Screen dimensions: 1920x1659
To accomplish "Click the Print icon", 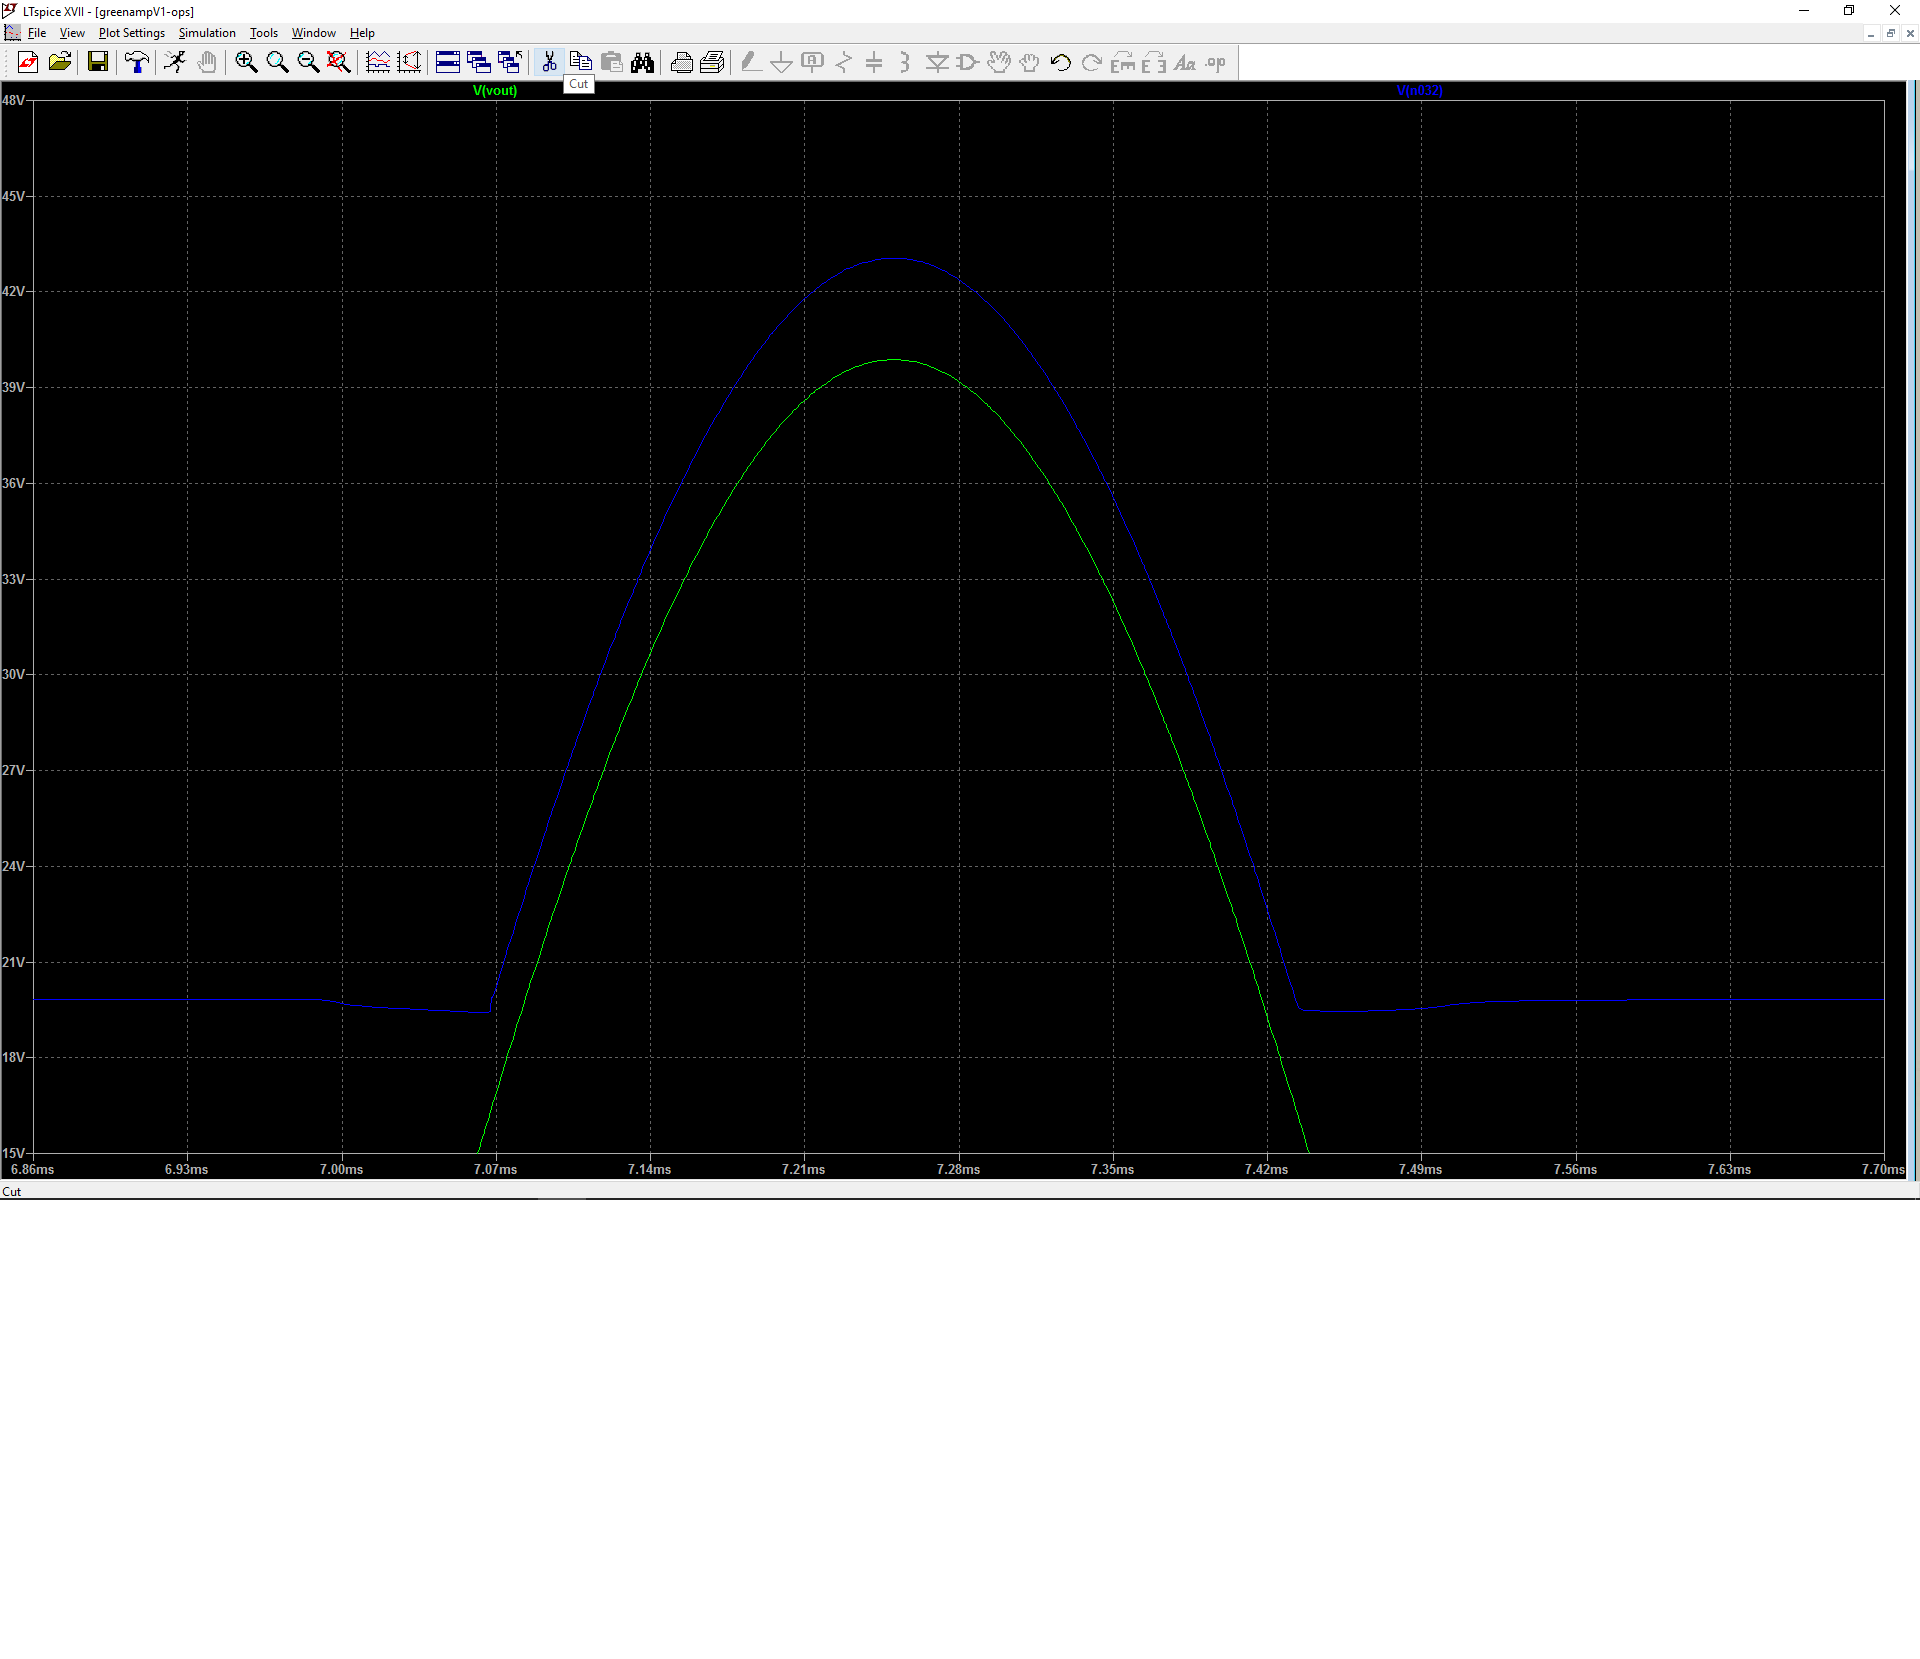I will point(681,62).
